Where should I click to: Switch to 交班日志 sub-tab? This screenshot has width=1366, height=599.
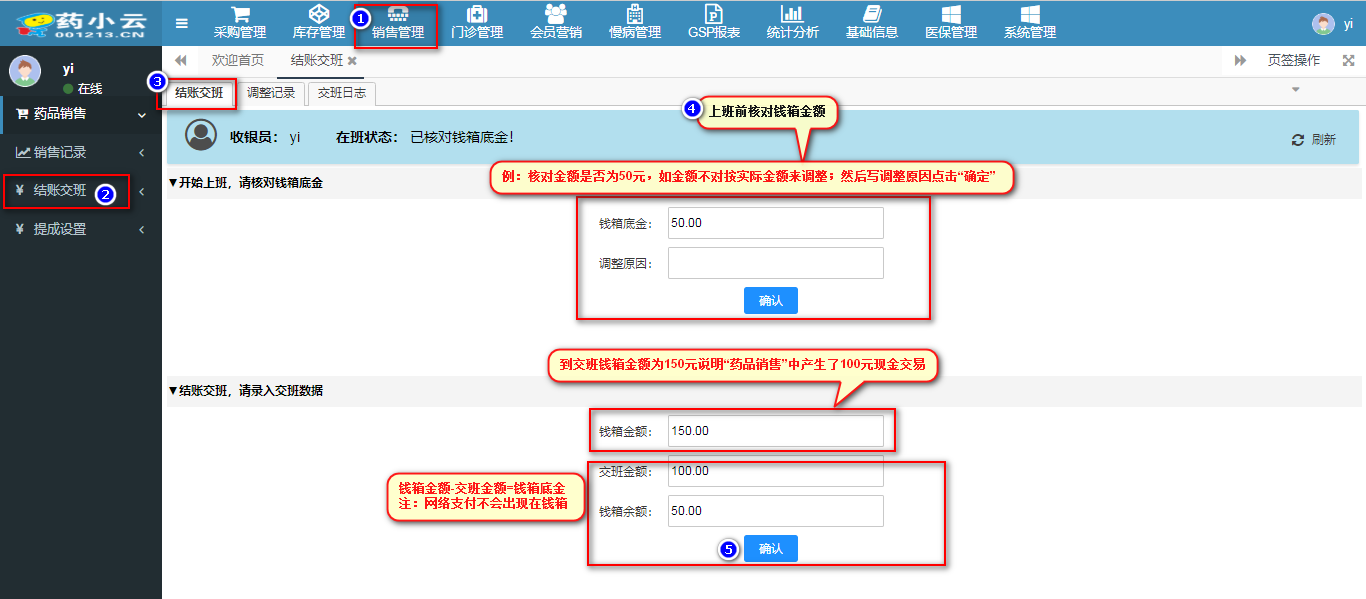pyautogui.click(x=342, y=93)
